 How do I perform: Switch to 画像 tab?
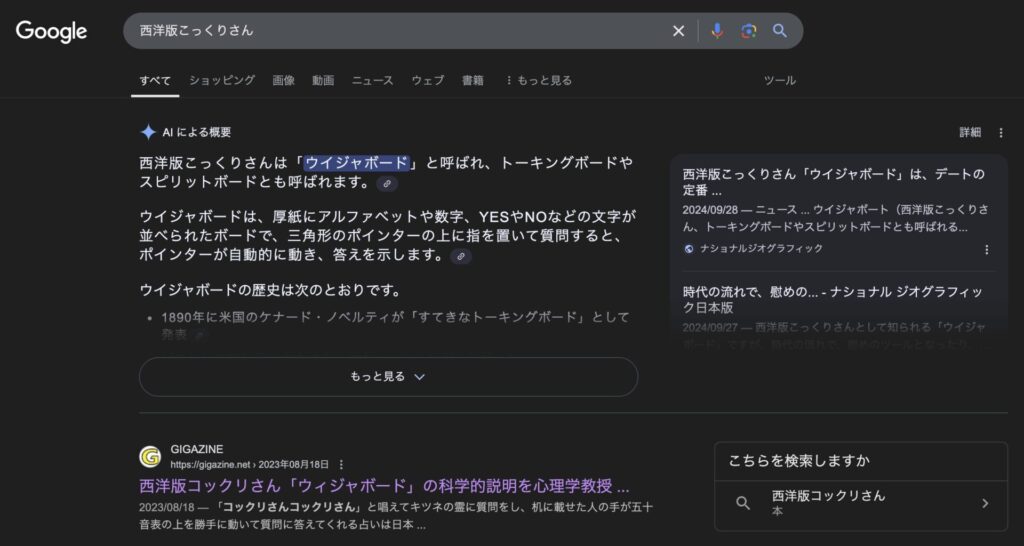[x=283, y=80]
